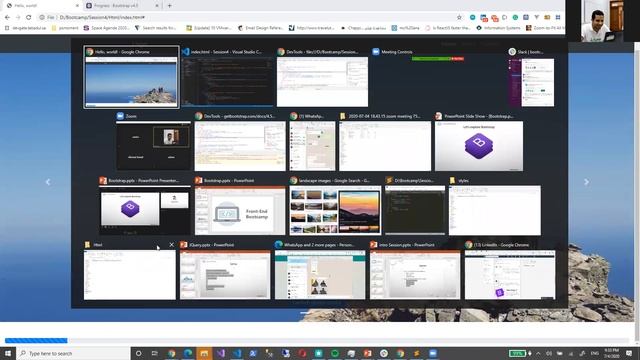Open the Windows Start menu
Viewport: 640px width, 360px height.
[8, 353]
